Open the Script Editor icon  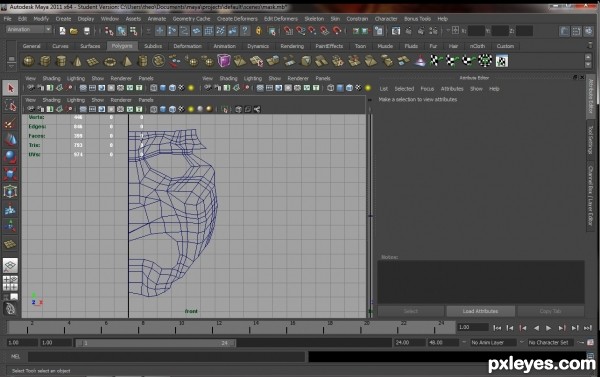[x=590, y=357]
